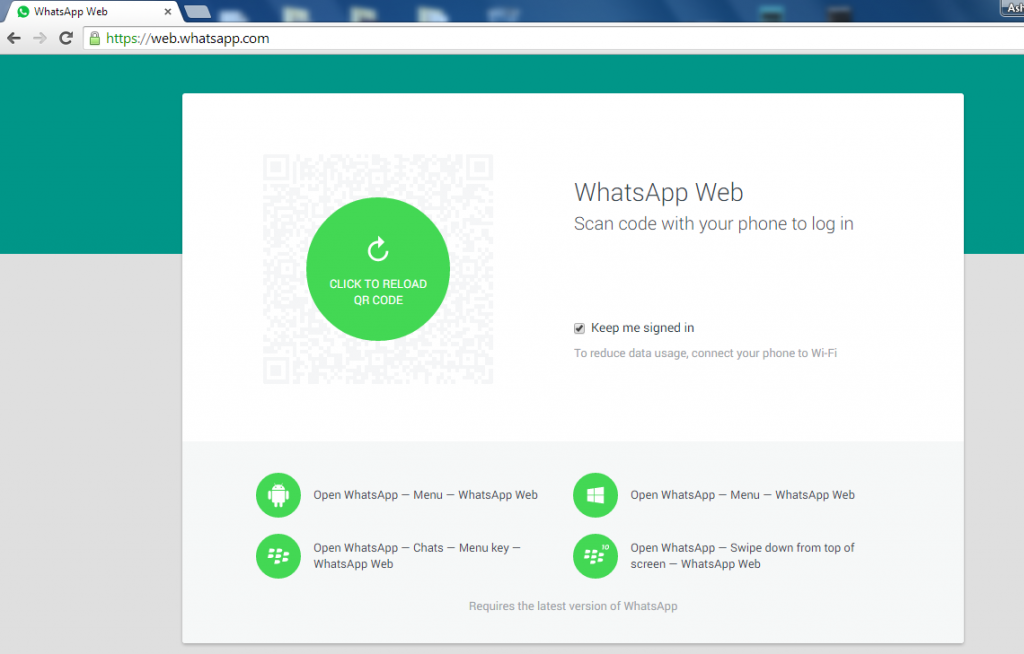Image resolution: width=1024 pixels, height=654 pixels.
Task: Click the browser refresh icon
Action: coord(65,38)
